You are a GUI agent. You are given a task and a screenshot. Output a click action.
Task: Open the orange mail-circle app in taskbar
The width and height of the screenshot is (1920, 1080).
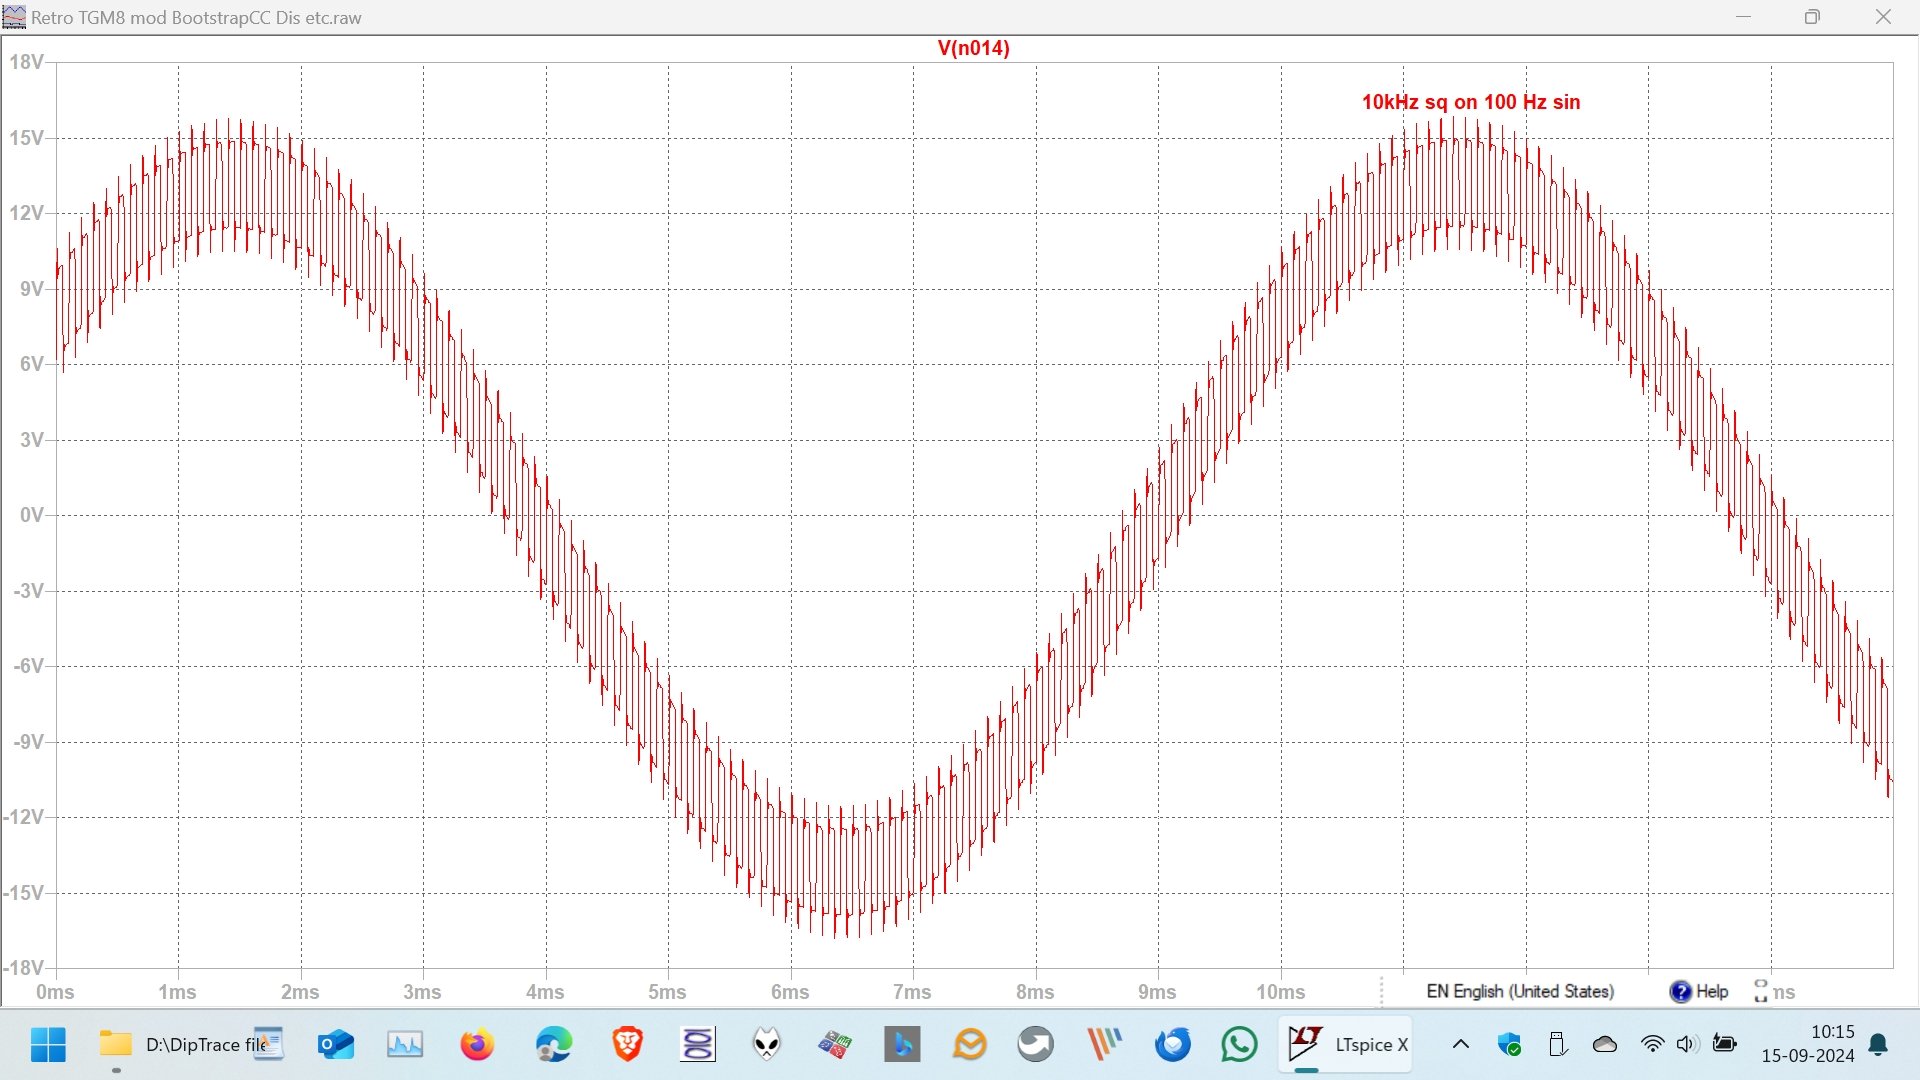[x=970, y=1045]
